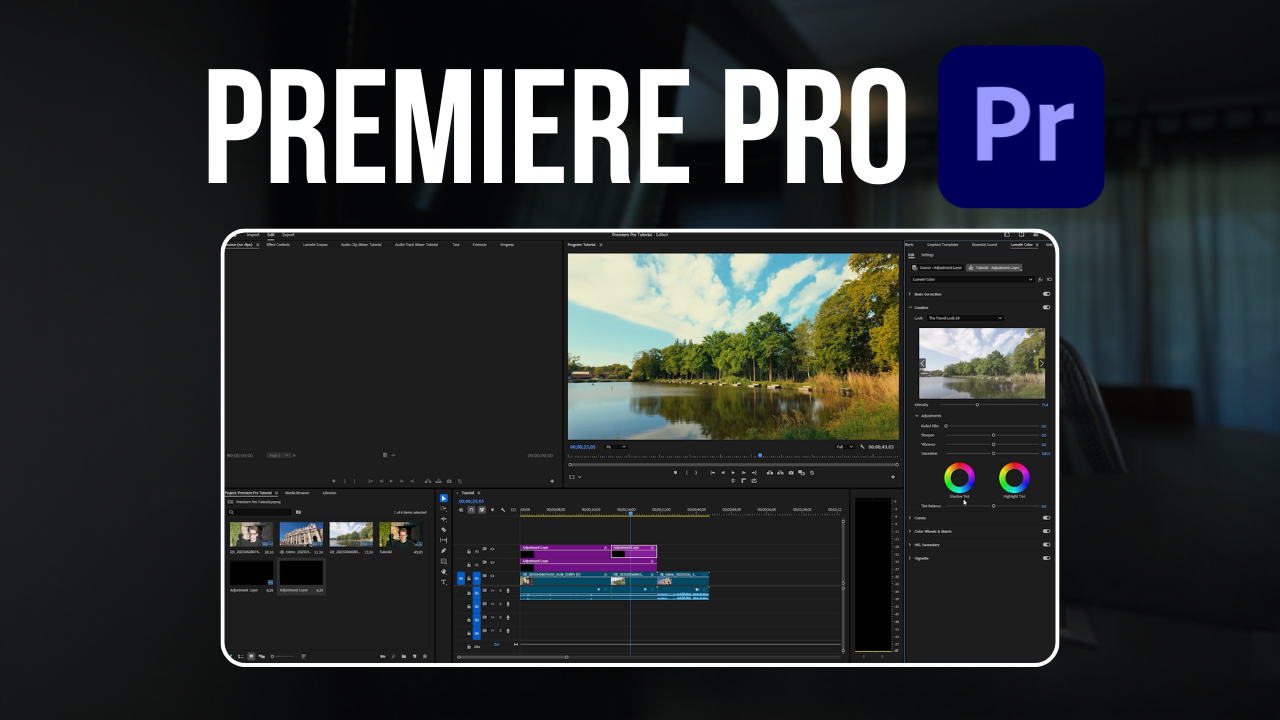This screenshot has height=720, width=1280.
Task: Click the Extract button in Program monitor
Action: click(x=780, y=472)
